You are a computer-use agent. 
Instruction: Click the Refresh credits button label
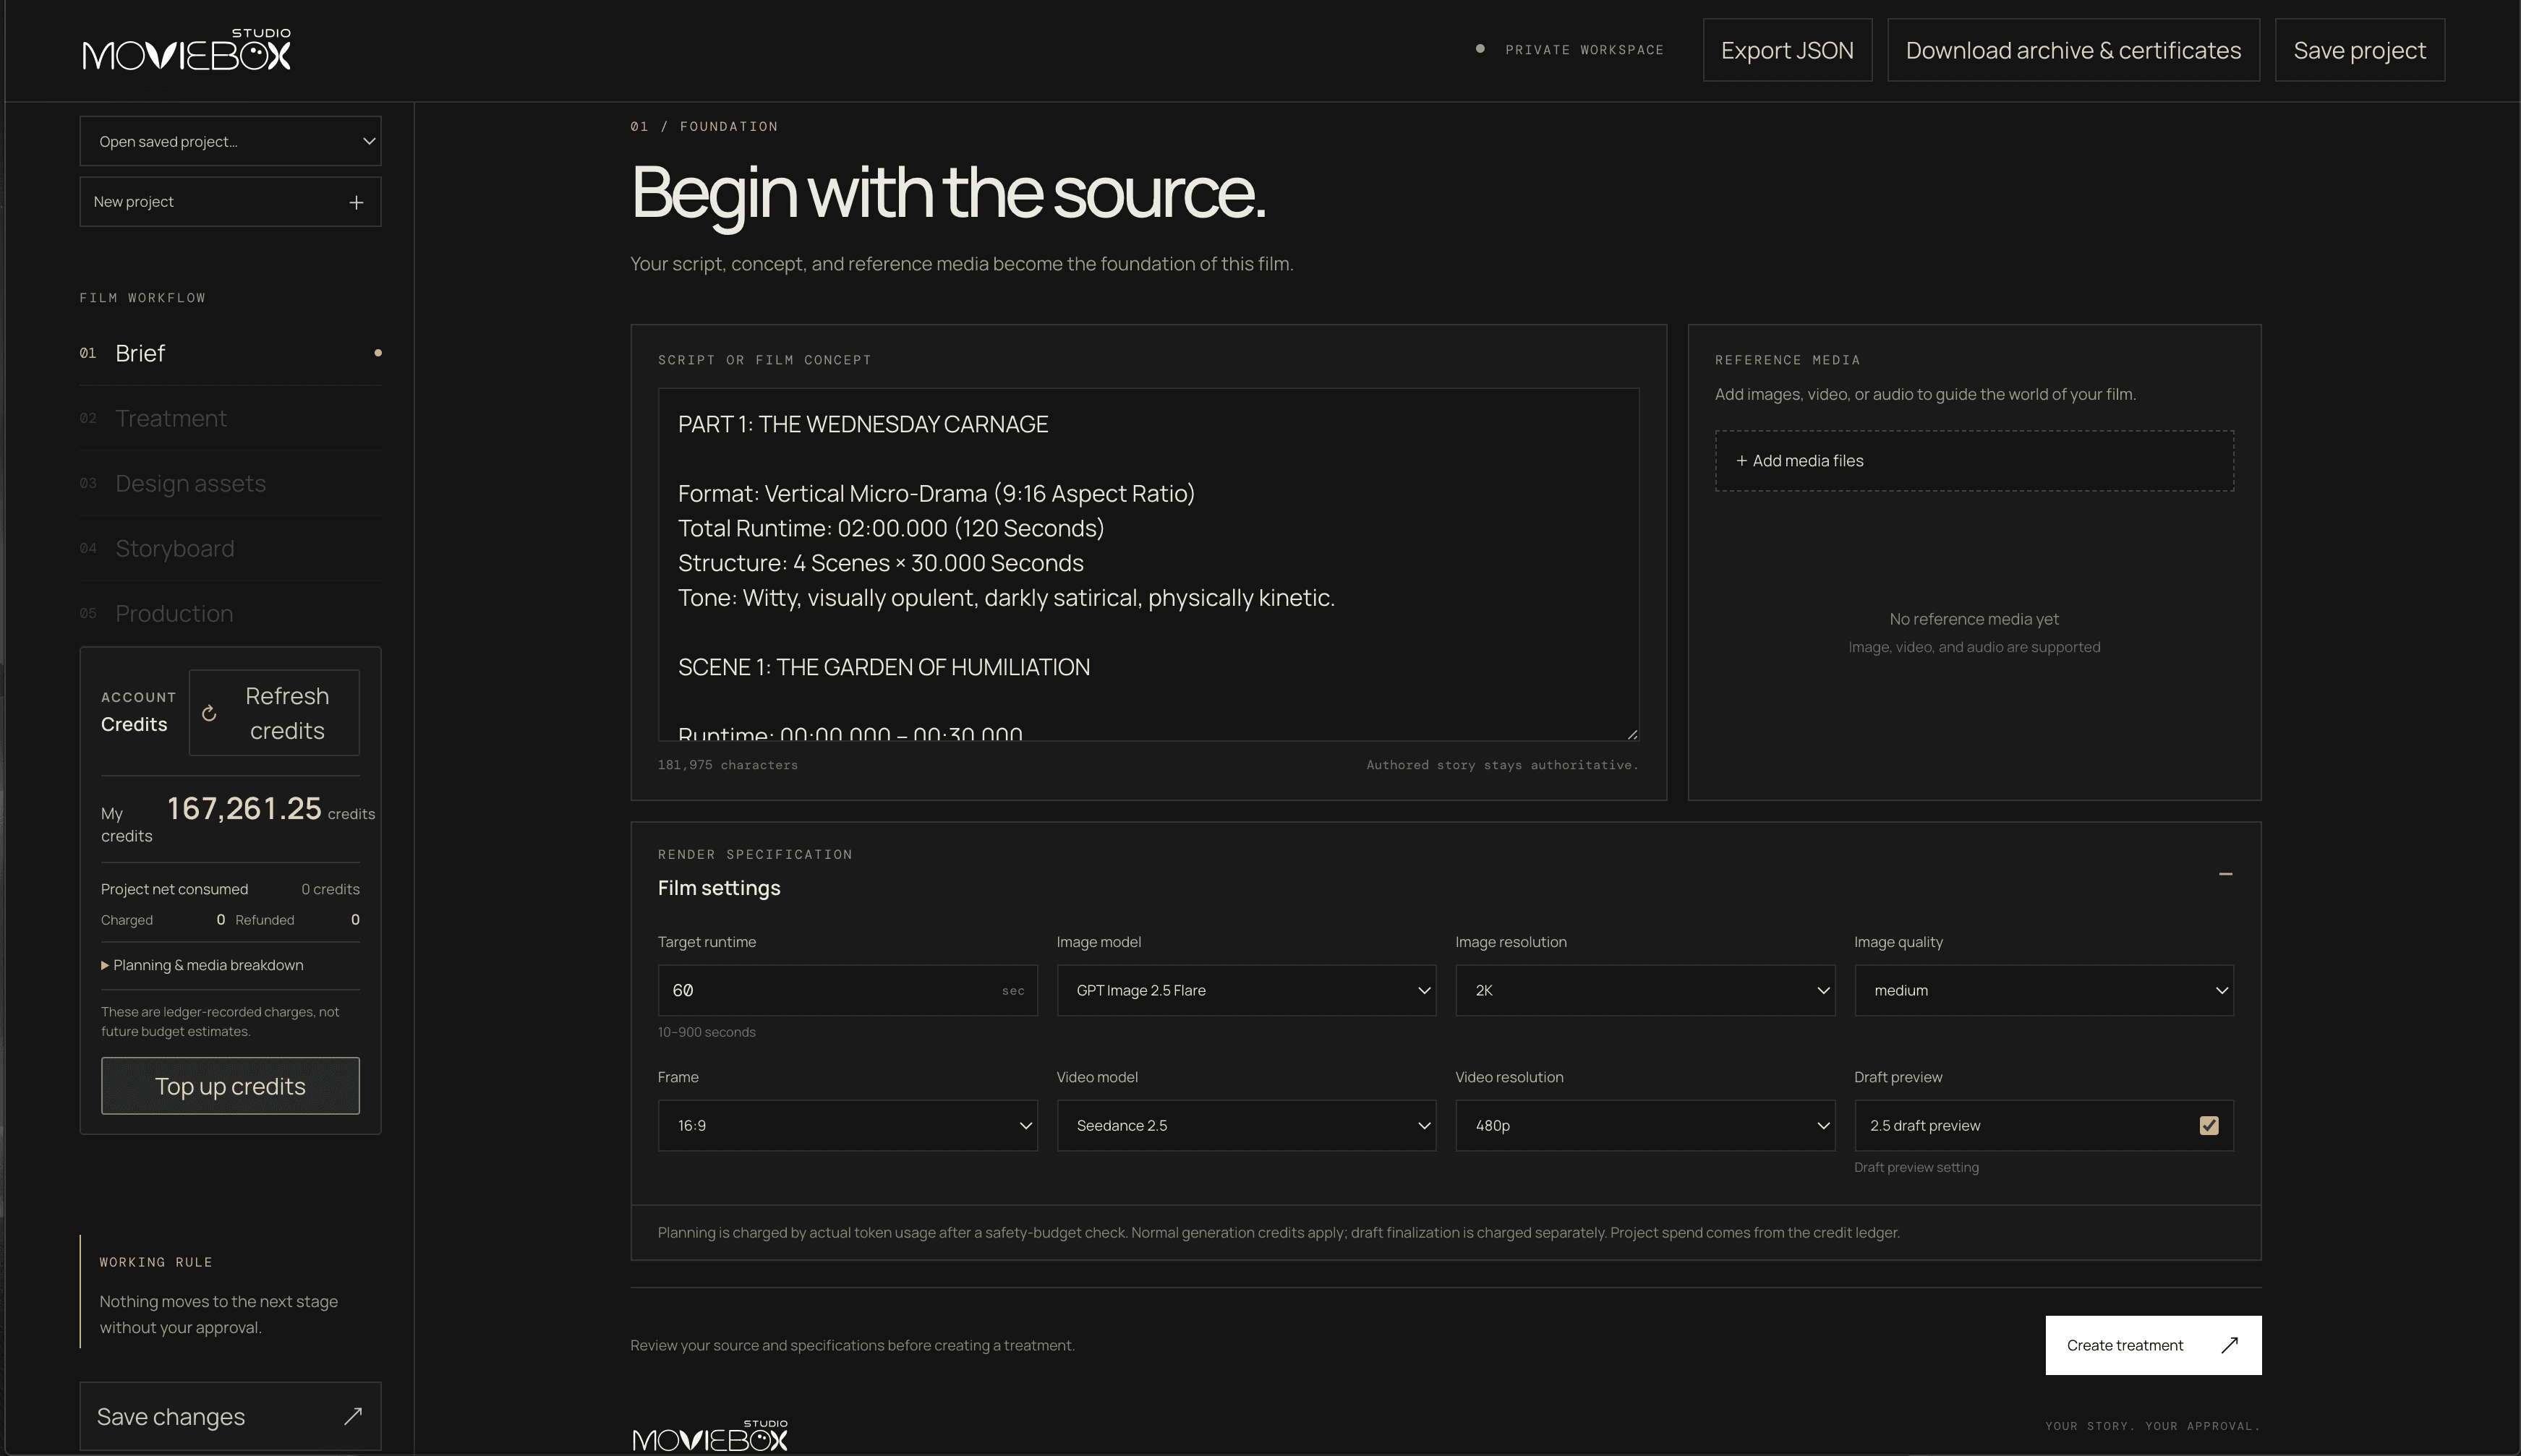point(287,713)
